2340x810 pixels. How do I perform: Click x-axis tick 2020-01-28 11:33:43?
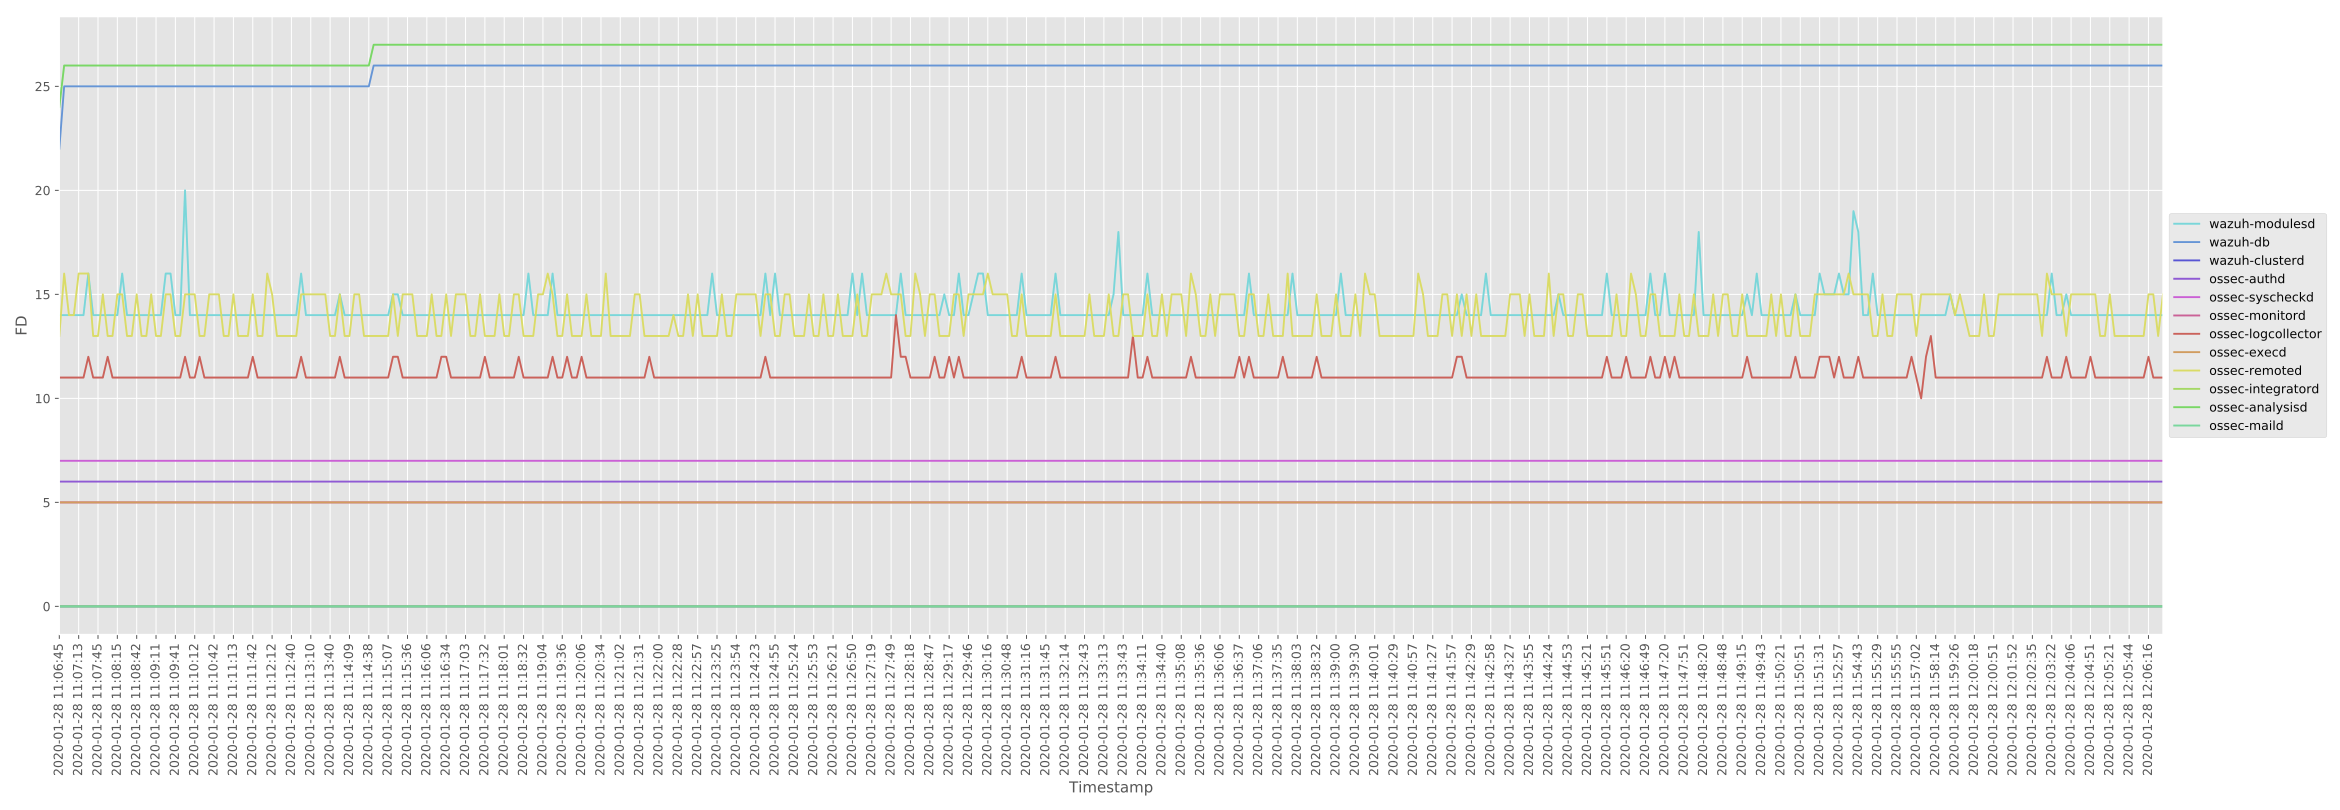pyautogui.click(x=1122, y=707)
